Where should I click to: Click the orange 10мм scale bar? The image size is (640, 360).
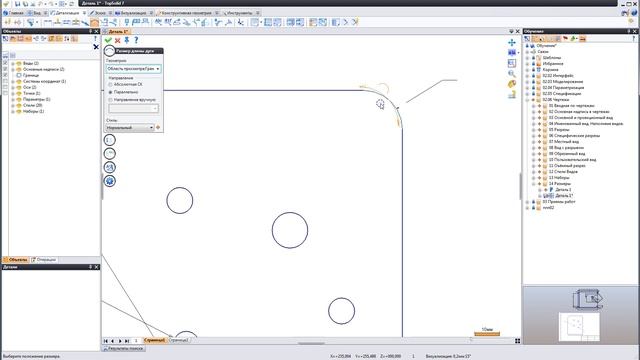tap(487, 334)
